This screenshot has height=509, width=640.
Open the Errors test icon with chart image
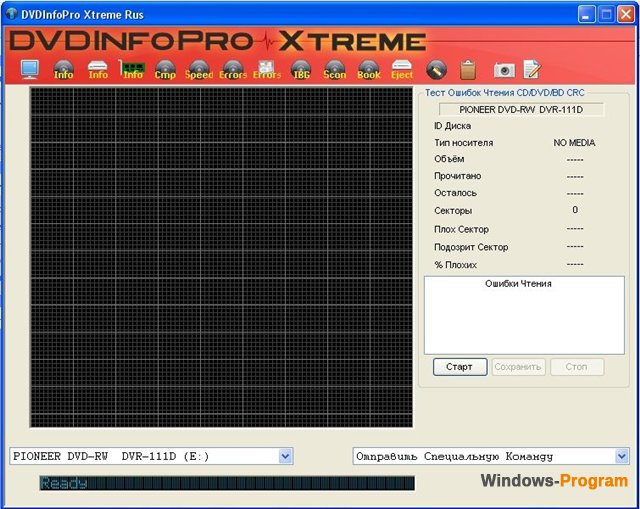pos(267,69)
